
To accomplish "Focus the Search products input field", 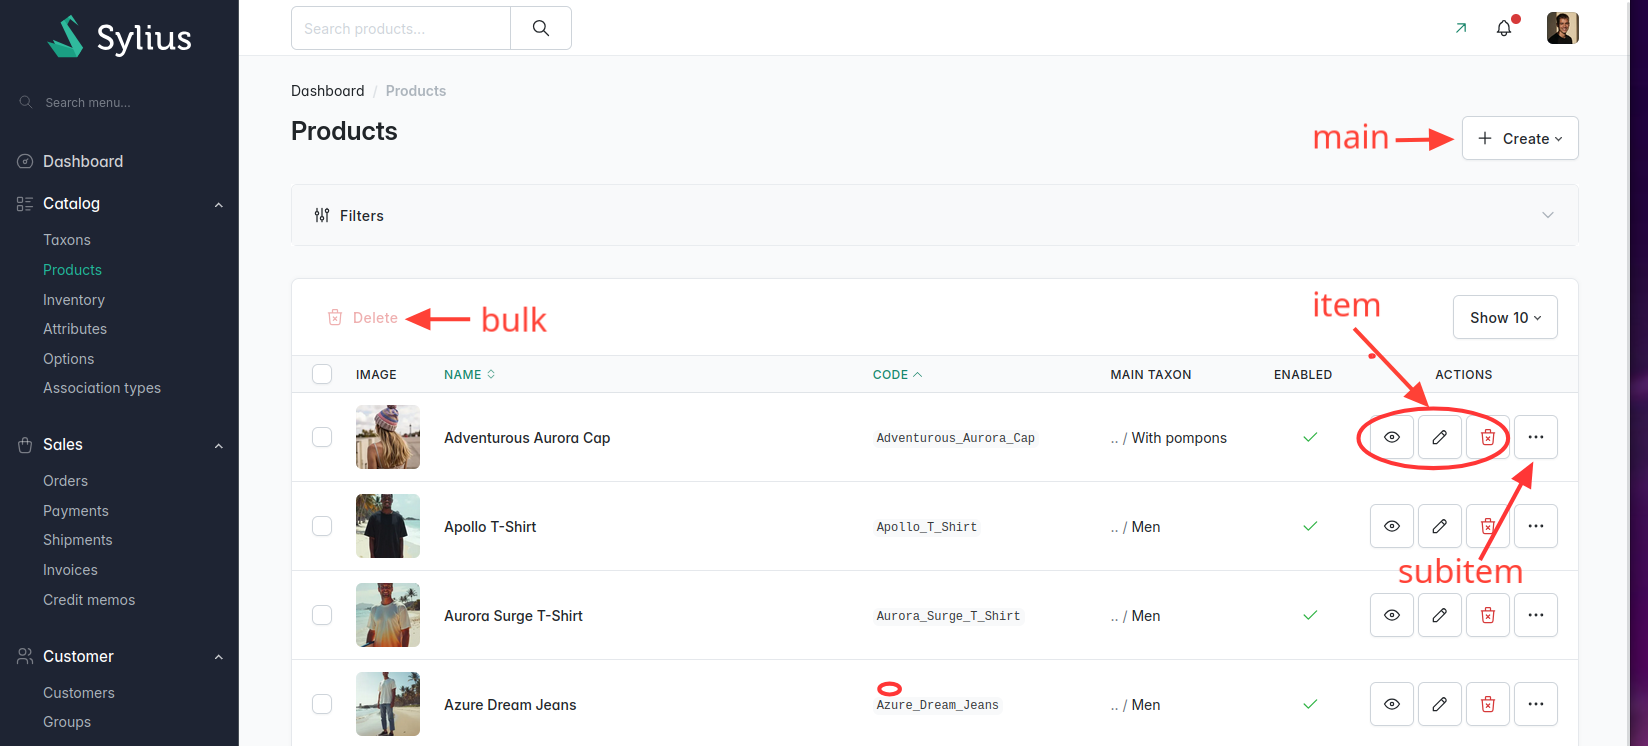I will click(x=401, y=28).
